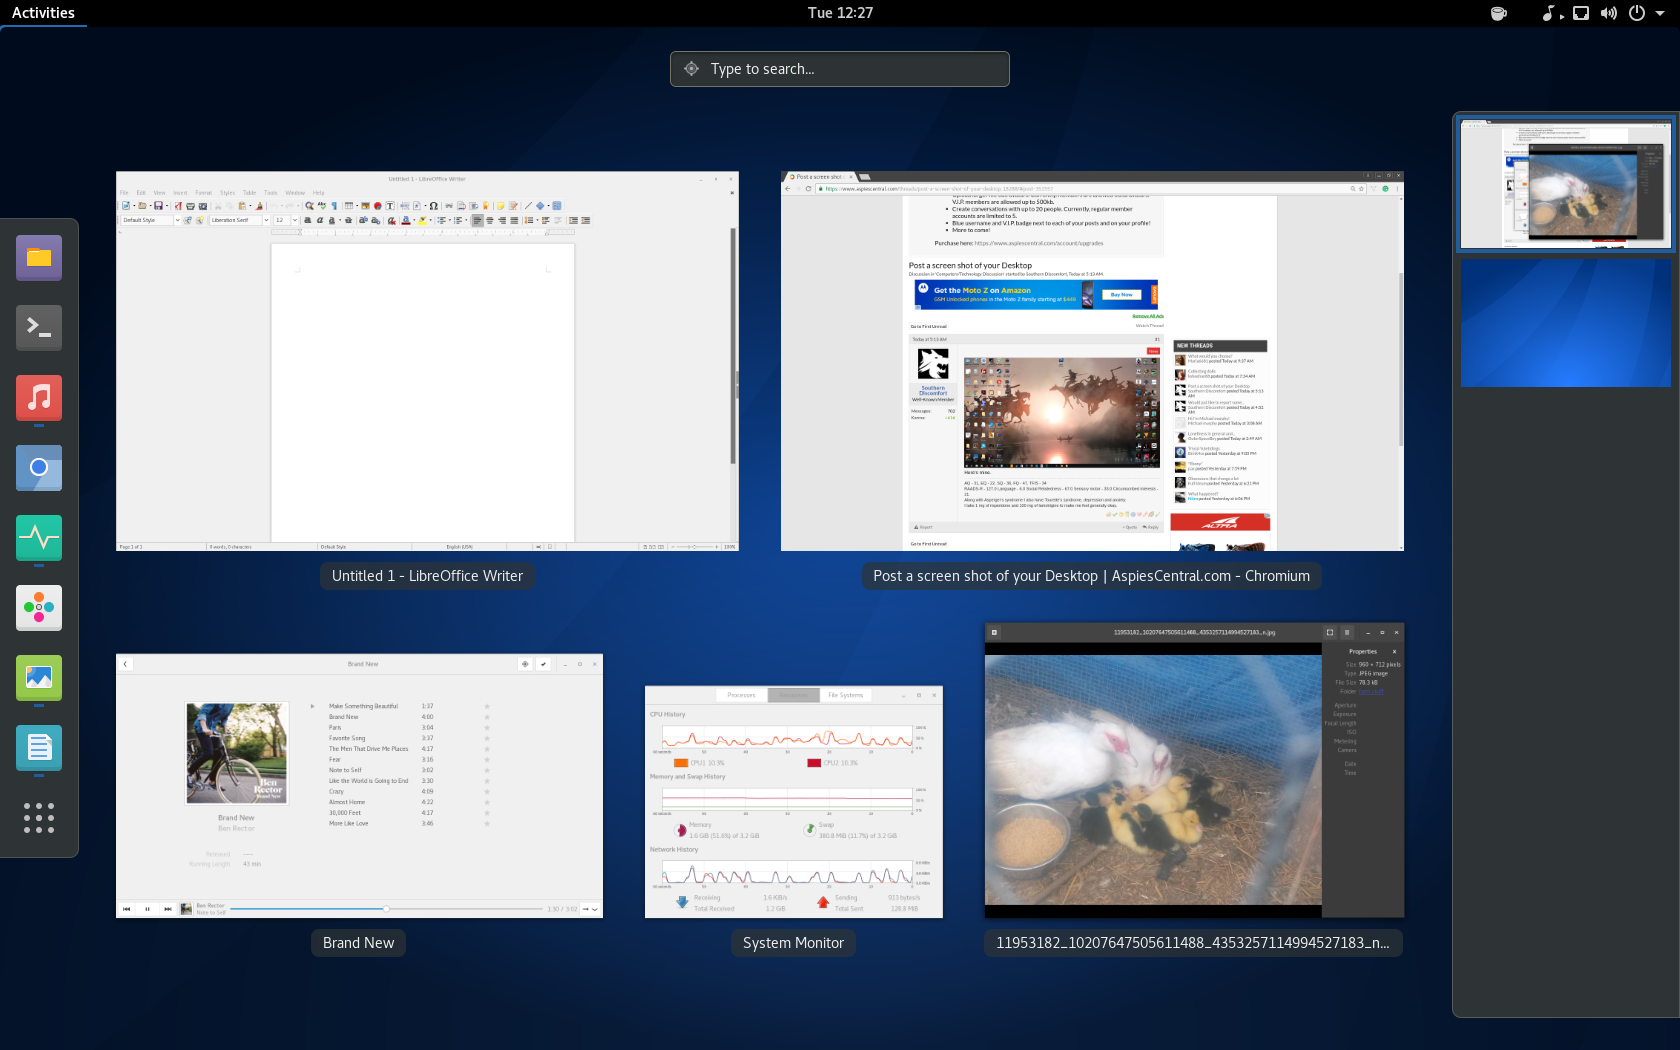Click the wired network status icon
Image resolution: width=1680 pixels, height=1050 pixels.
(1581, 13)
